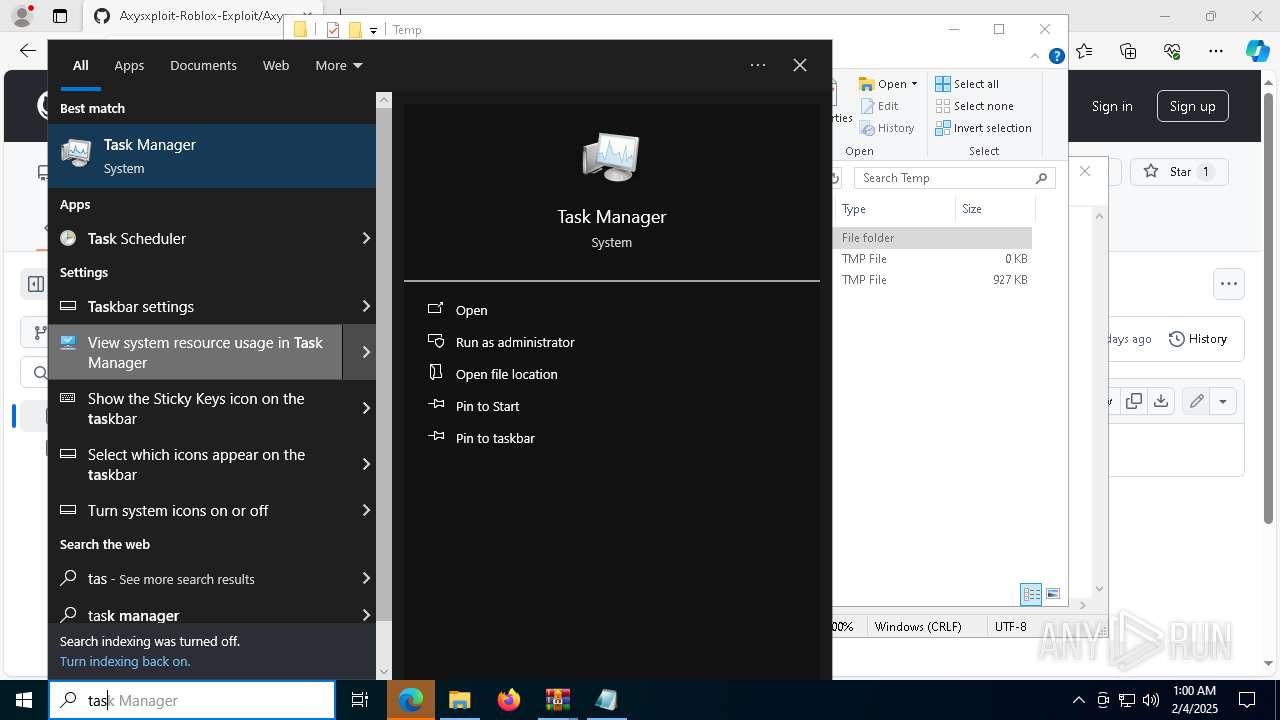Click Select all in Explorer ribbon
Screen dimensions: 1280x720
(967, 84)
